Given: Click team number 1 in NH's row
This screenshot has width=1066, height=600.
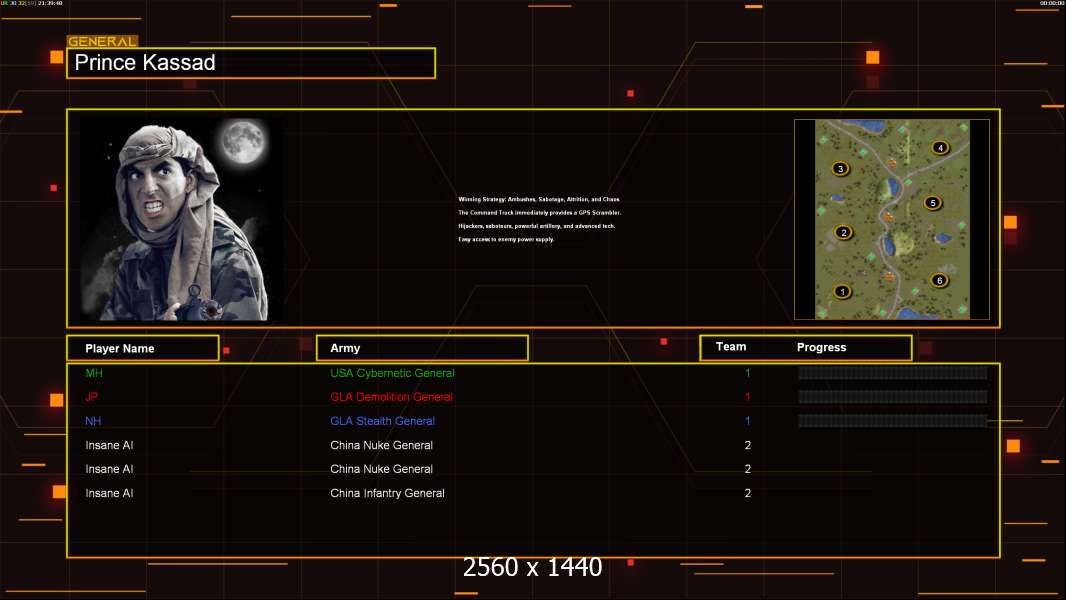Looking at the screenshot, I should (x=747, y=421).
